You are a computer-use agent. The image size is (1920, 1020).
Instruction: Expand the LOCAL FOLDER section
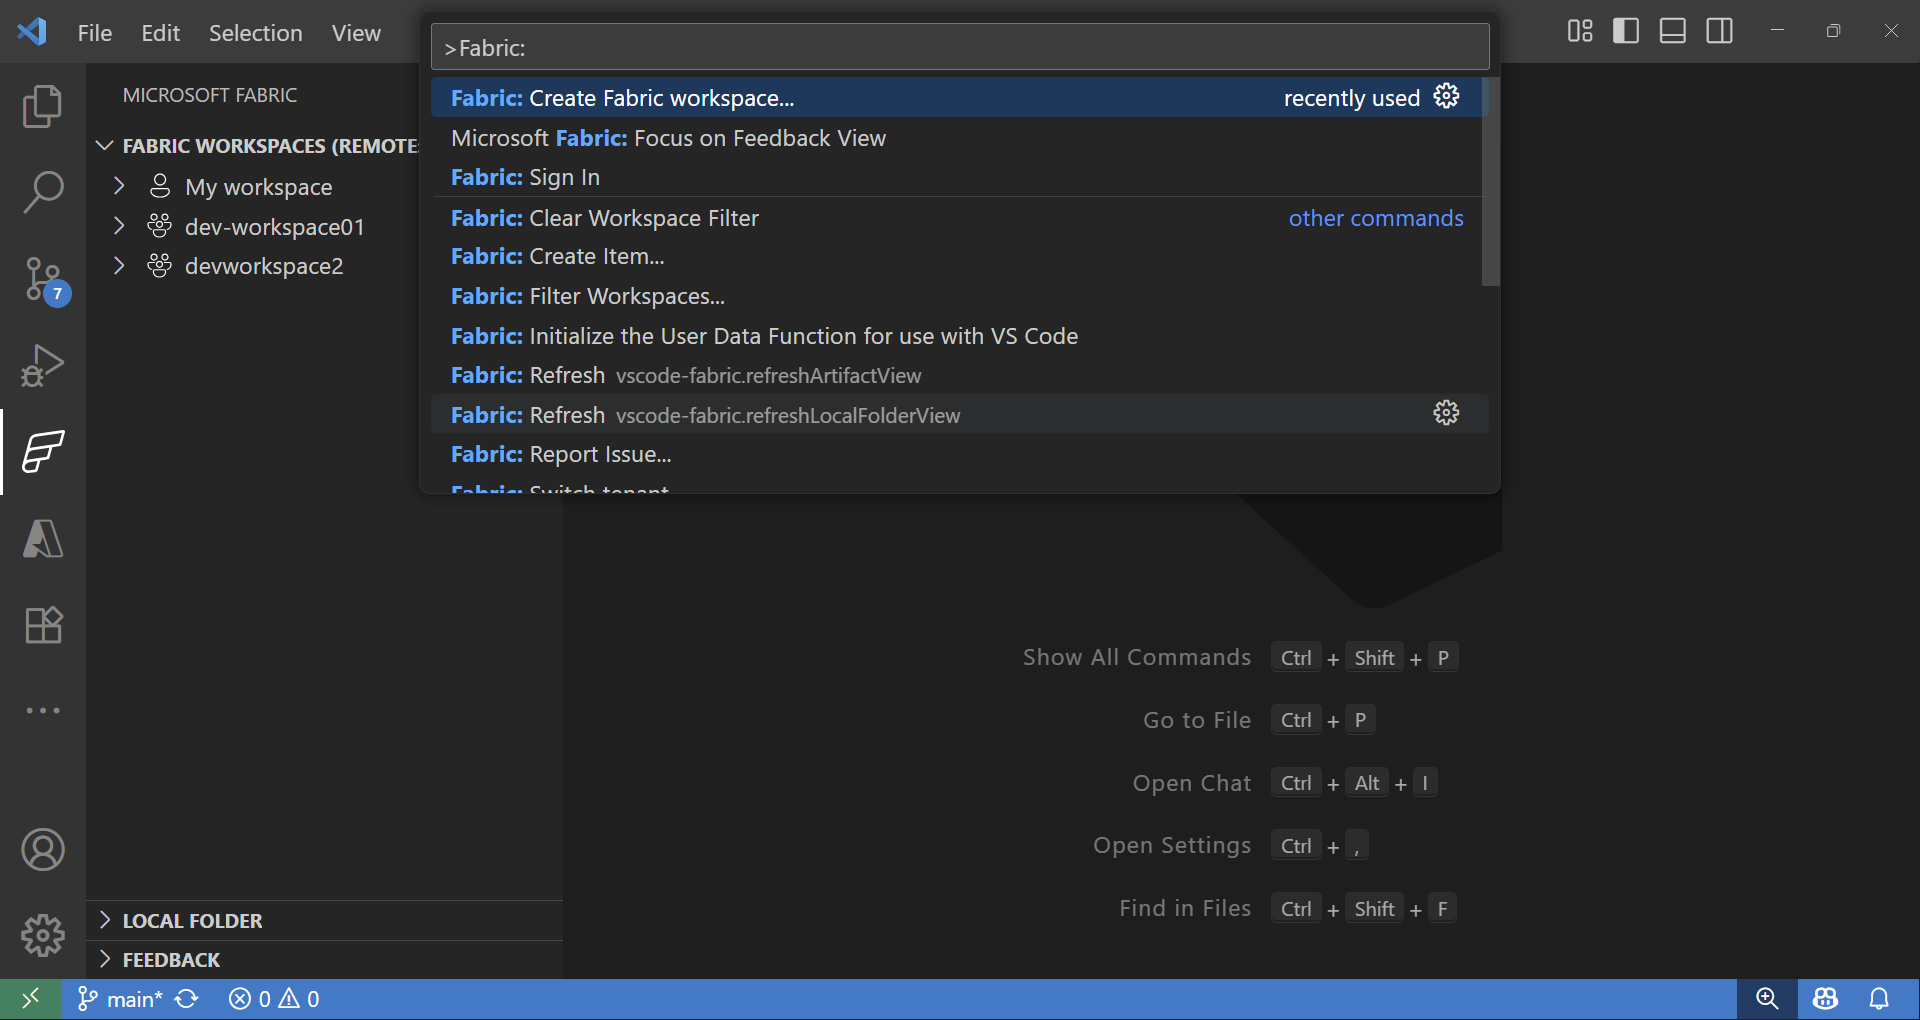pyautogui.click(x=107, y=920)
